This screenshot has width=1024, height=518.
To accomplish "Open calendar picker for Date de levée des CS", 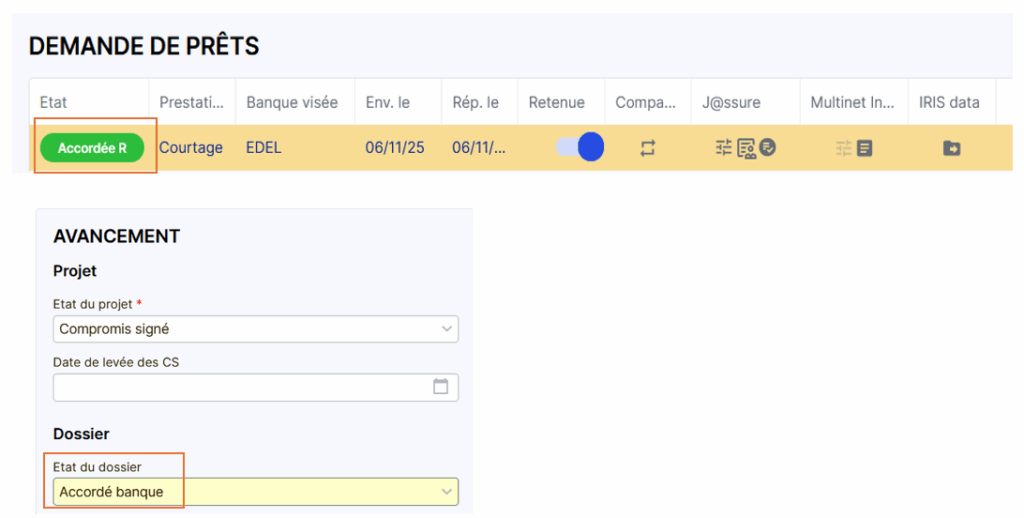I will click(x=440, y=387).
